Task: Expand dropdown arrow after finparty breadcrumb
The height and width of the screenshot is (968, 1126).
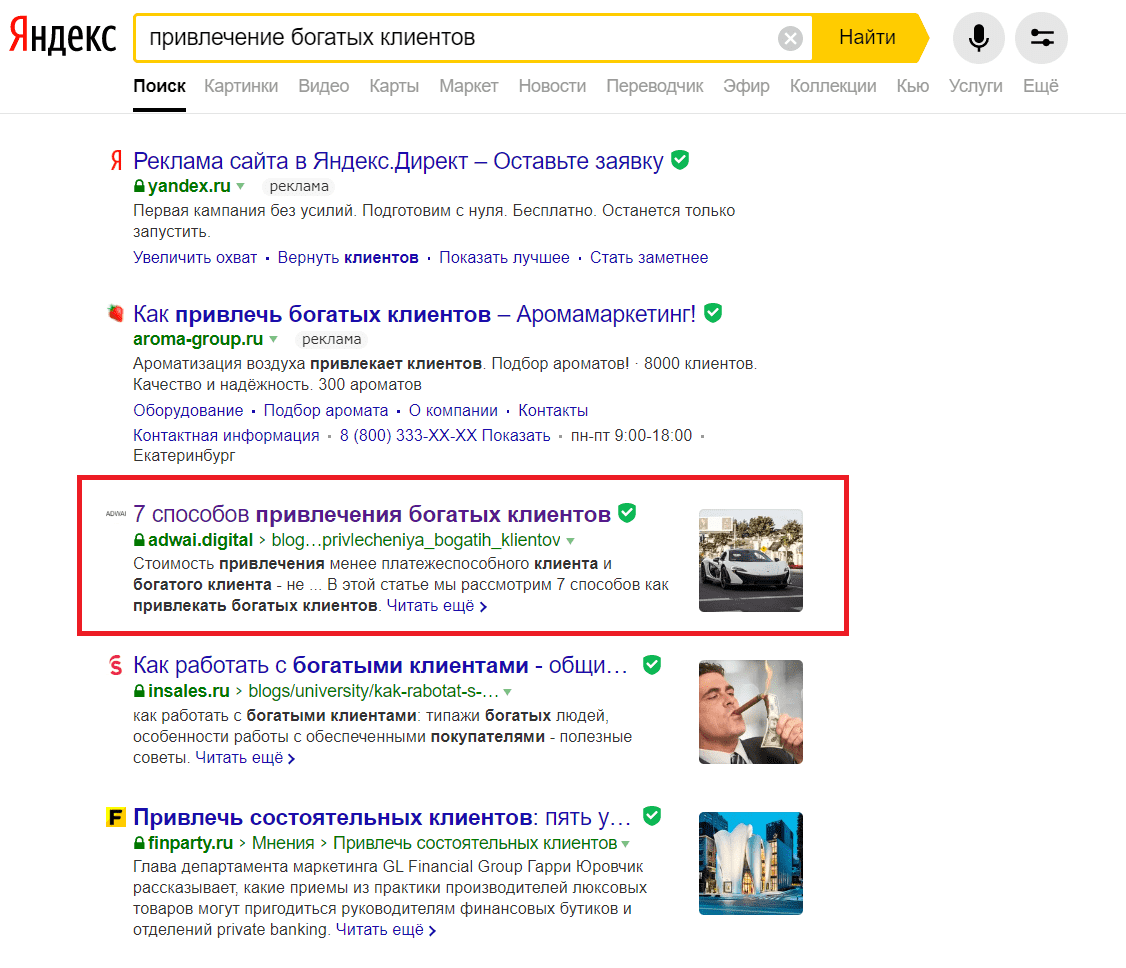Action: [625, 843]
